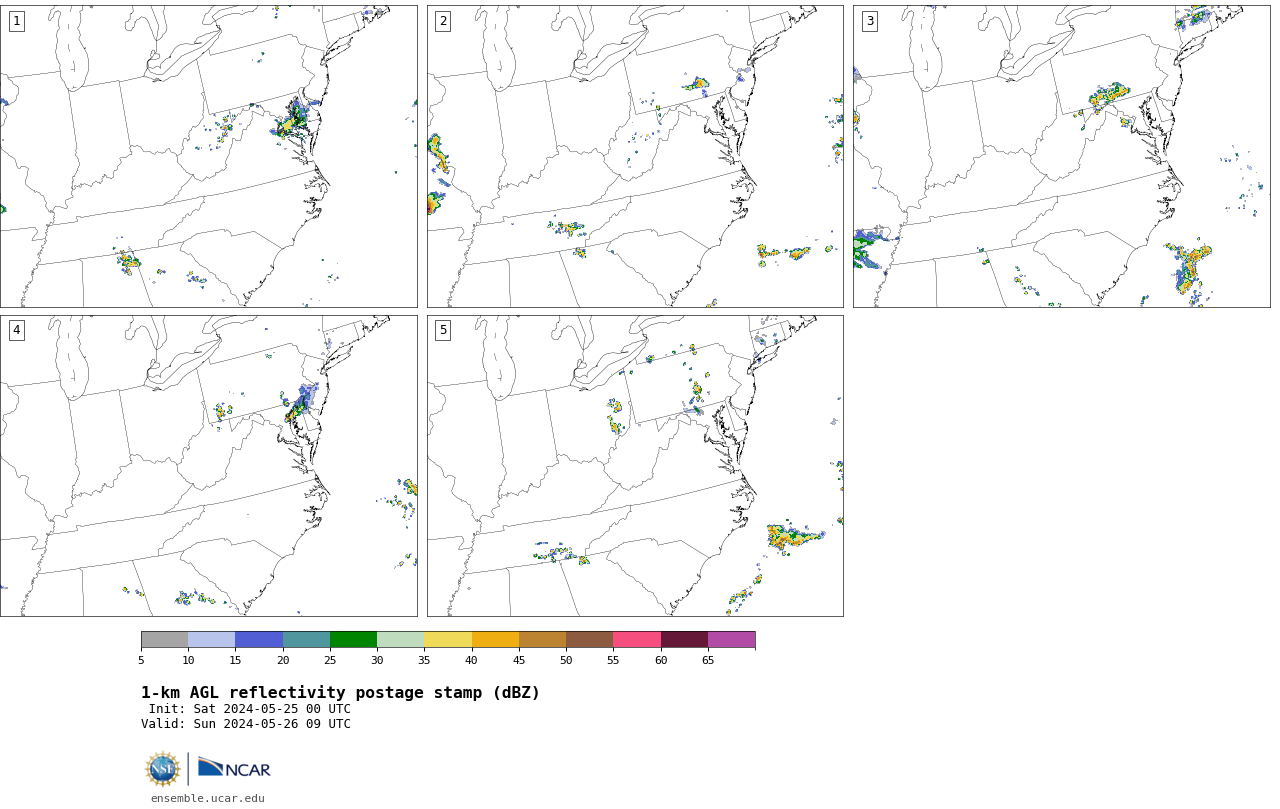Image resolution: width=1280 pixels, height=809 pixels.
Task: Click the purple 65+ dBZ swatch
Action: [x=731, y=640]
